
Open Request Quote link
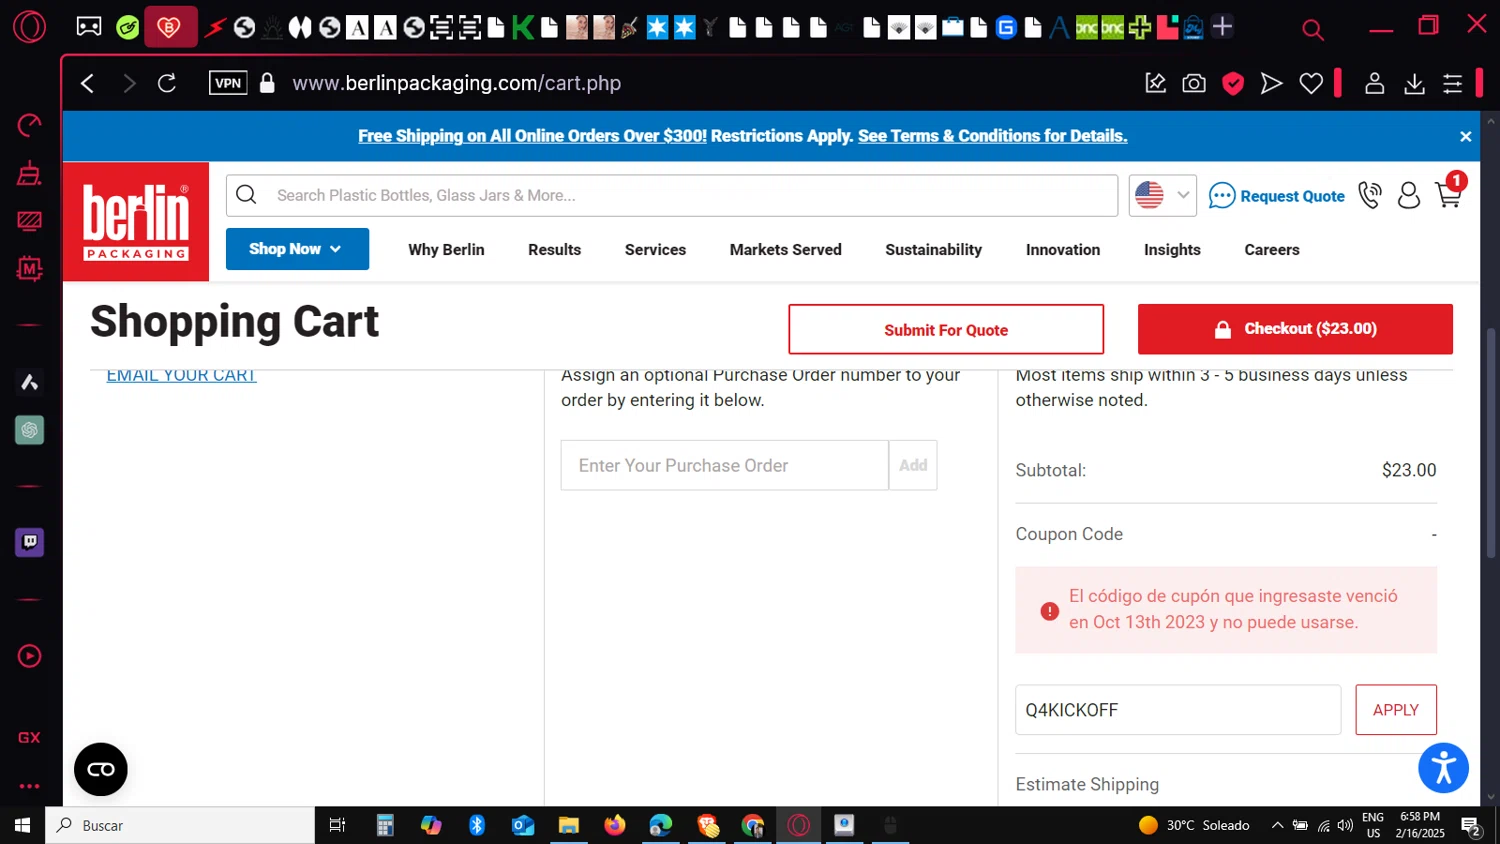pos(1276,196)
